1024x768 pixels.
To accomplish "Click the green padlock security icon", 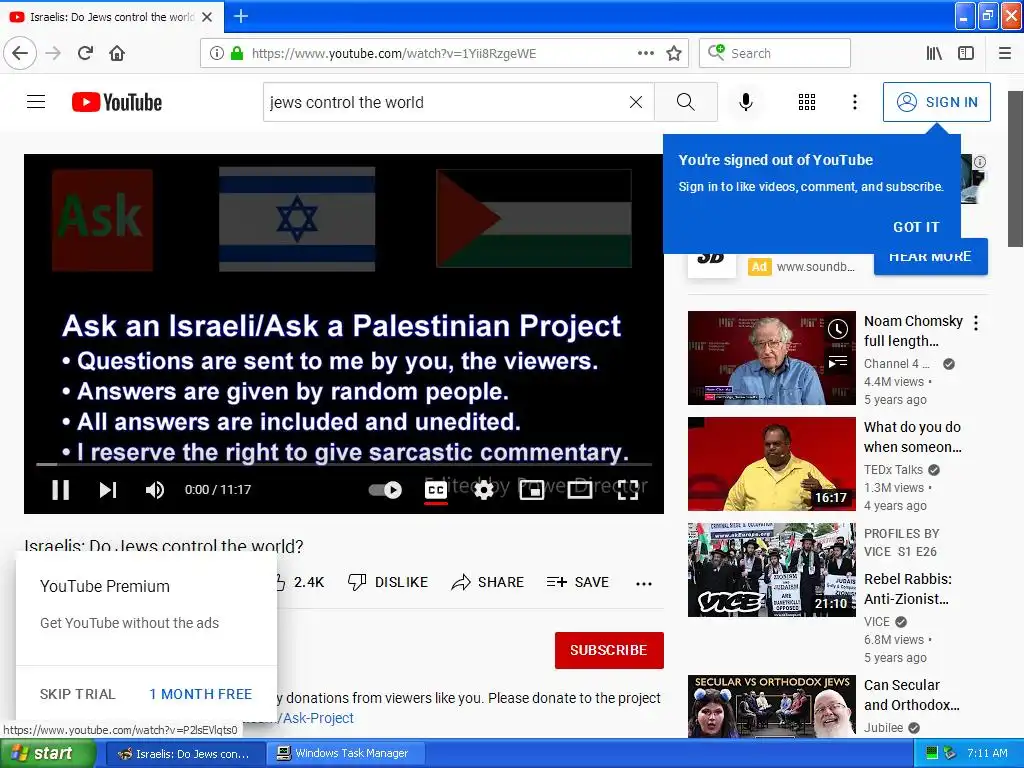I will tap(237, 54).
